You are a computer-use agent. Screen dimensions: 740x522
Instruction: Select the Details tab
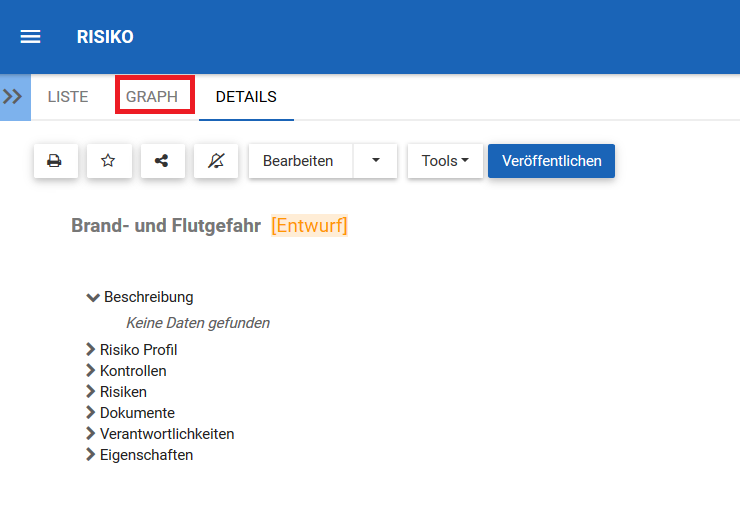[x=246, y=97]
